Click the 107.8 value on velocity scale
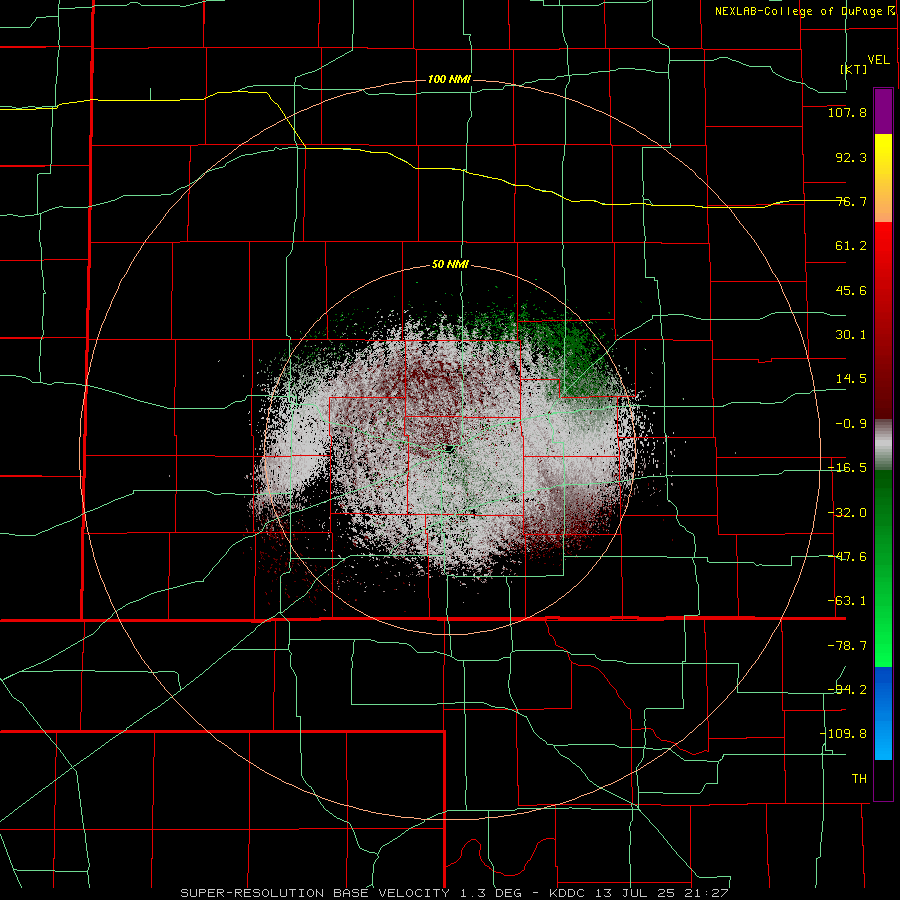 coord(847,112)
